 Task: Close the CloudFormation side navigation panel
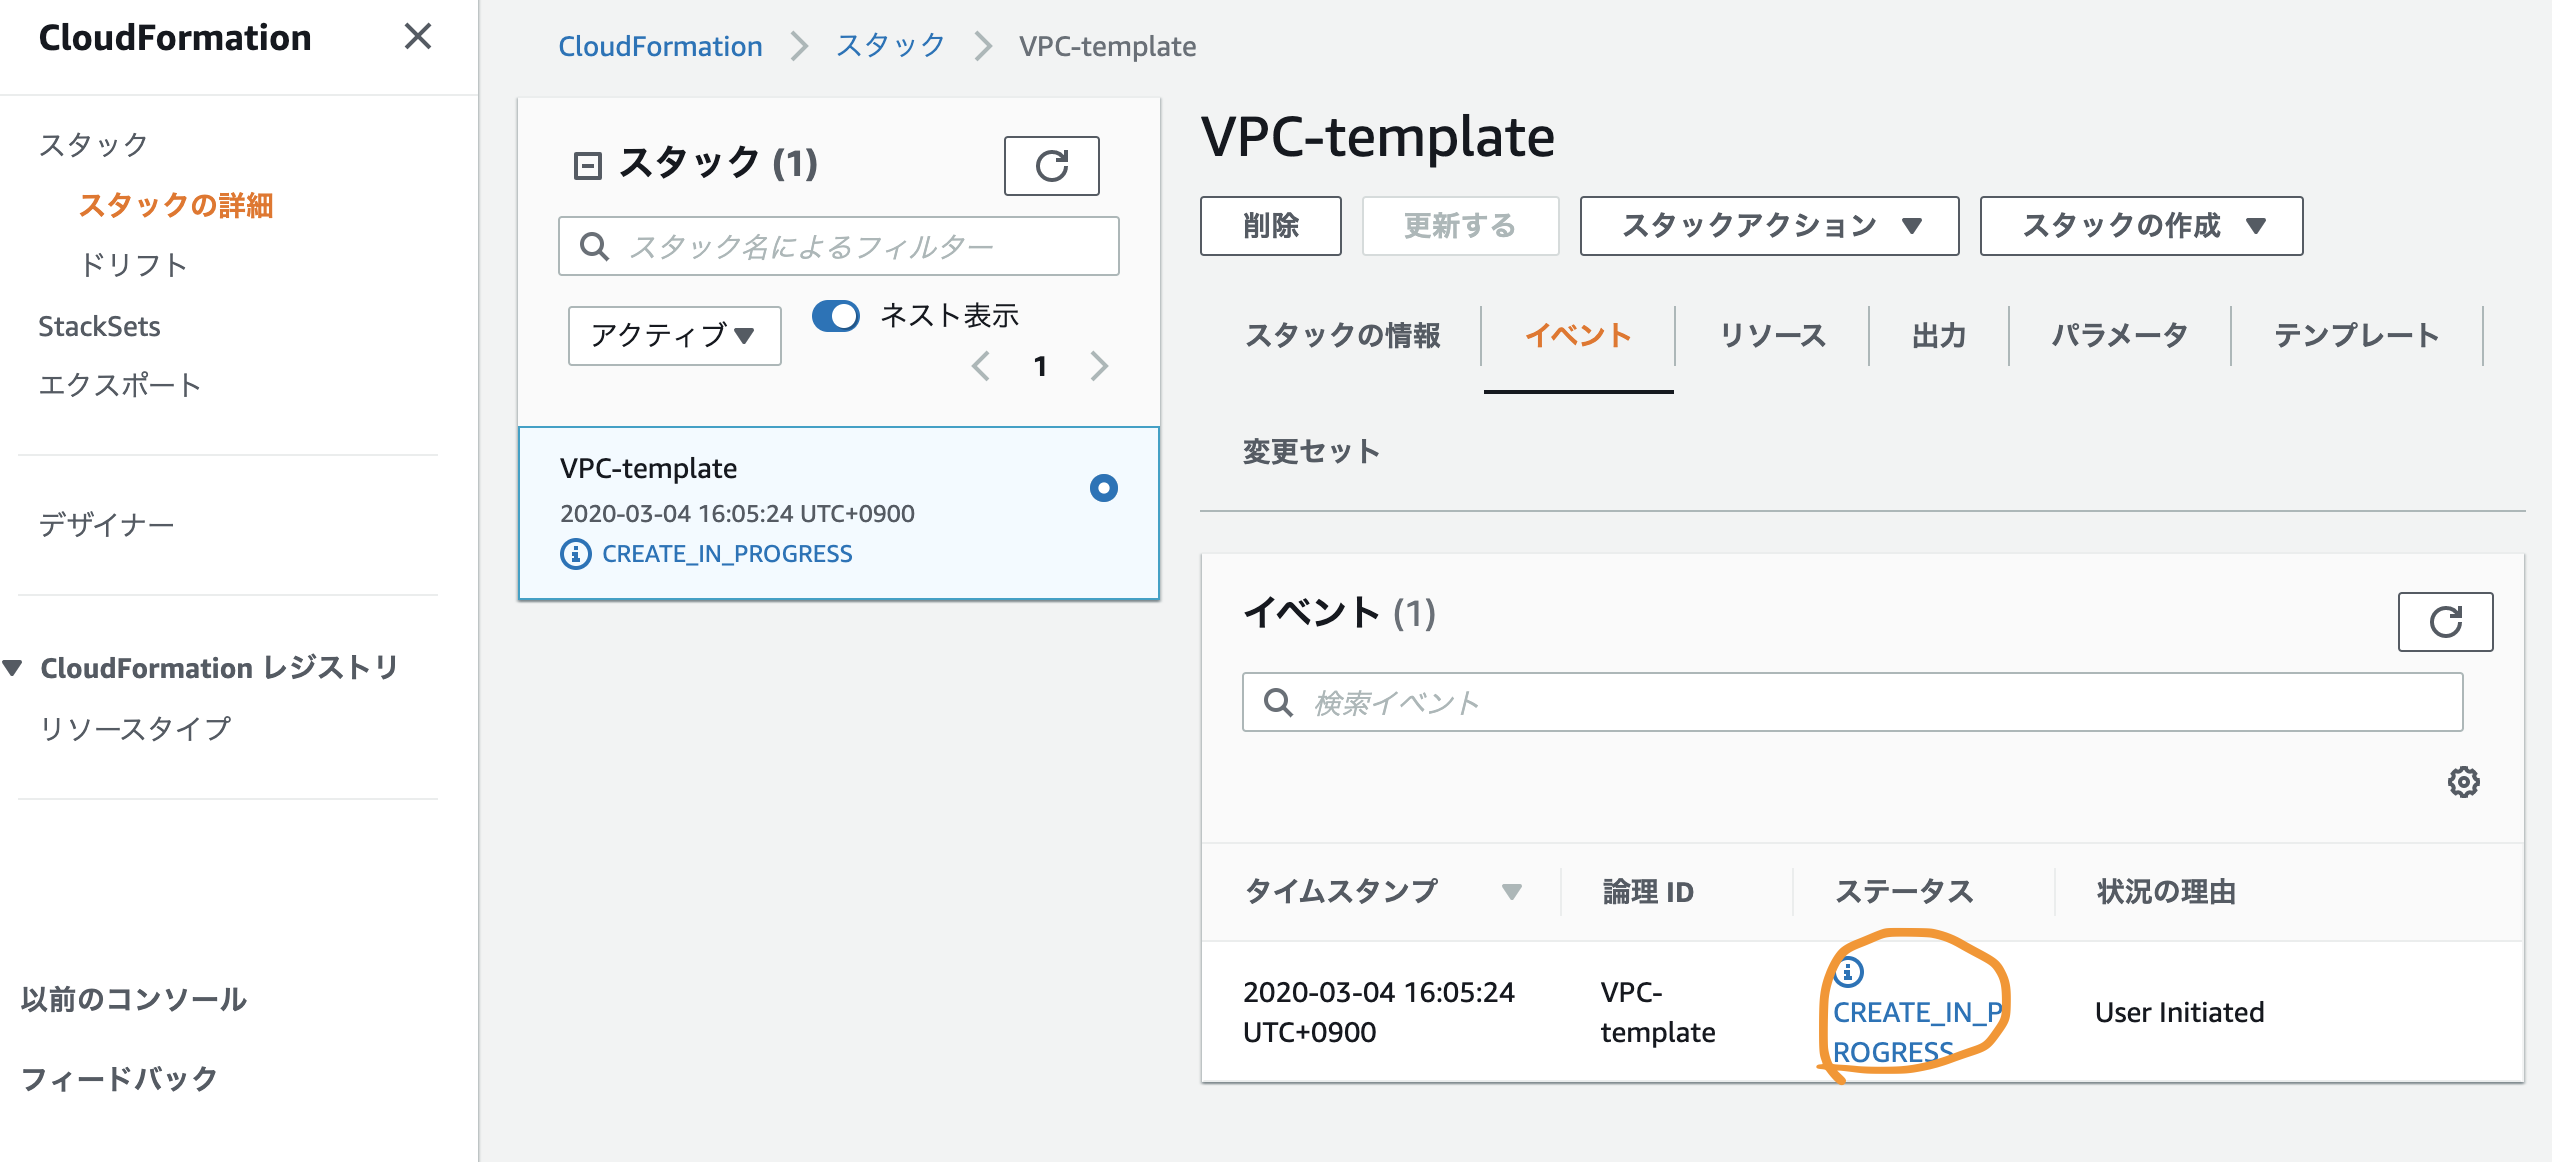click(x=417, y=37)
